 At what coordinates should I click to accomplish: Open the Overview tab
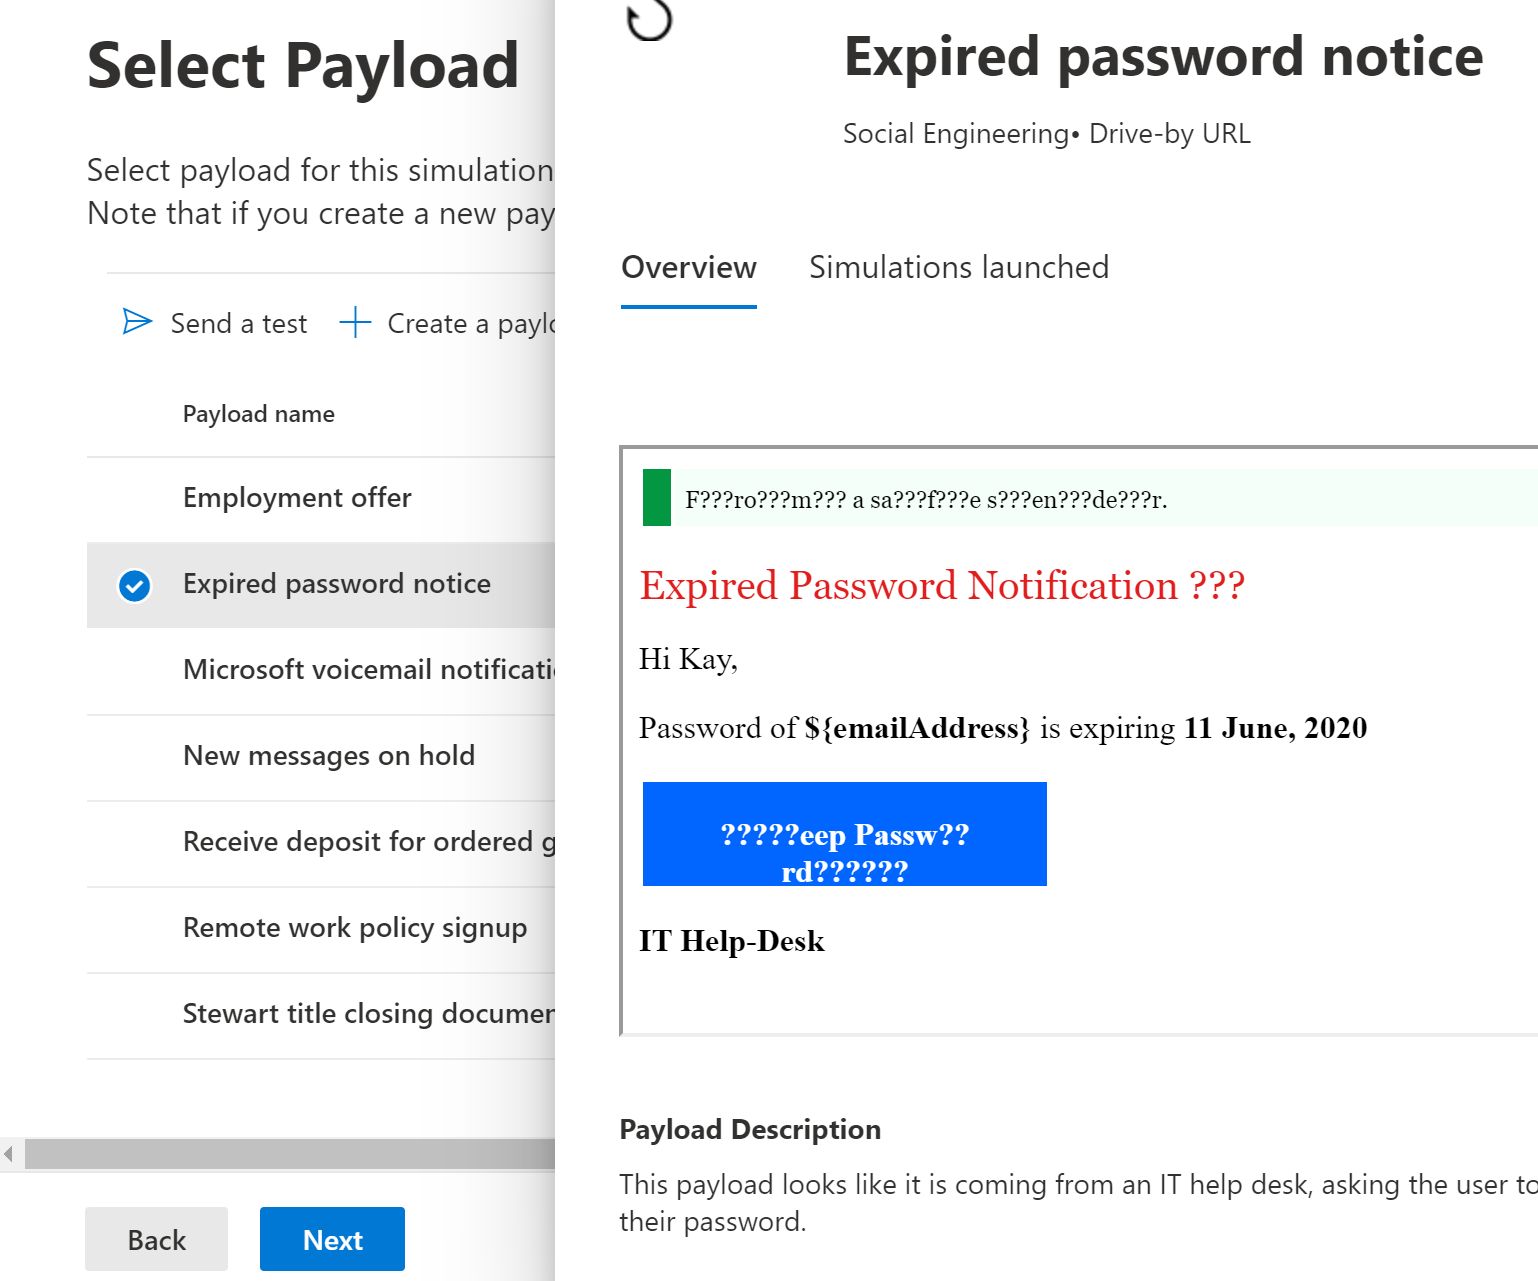[688, 268]
